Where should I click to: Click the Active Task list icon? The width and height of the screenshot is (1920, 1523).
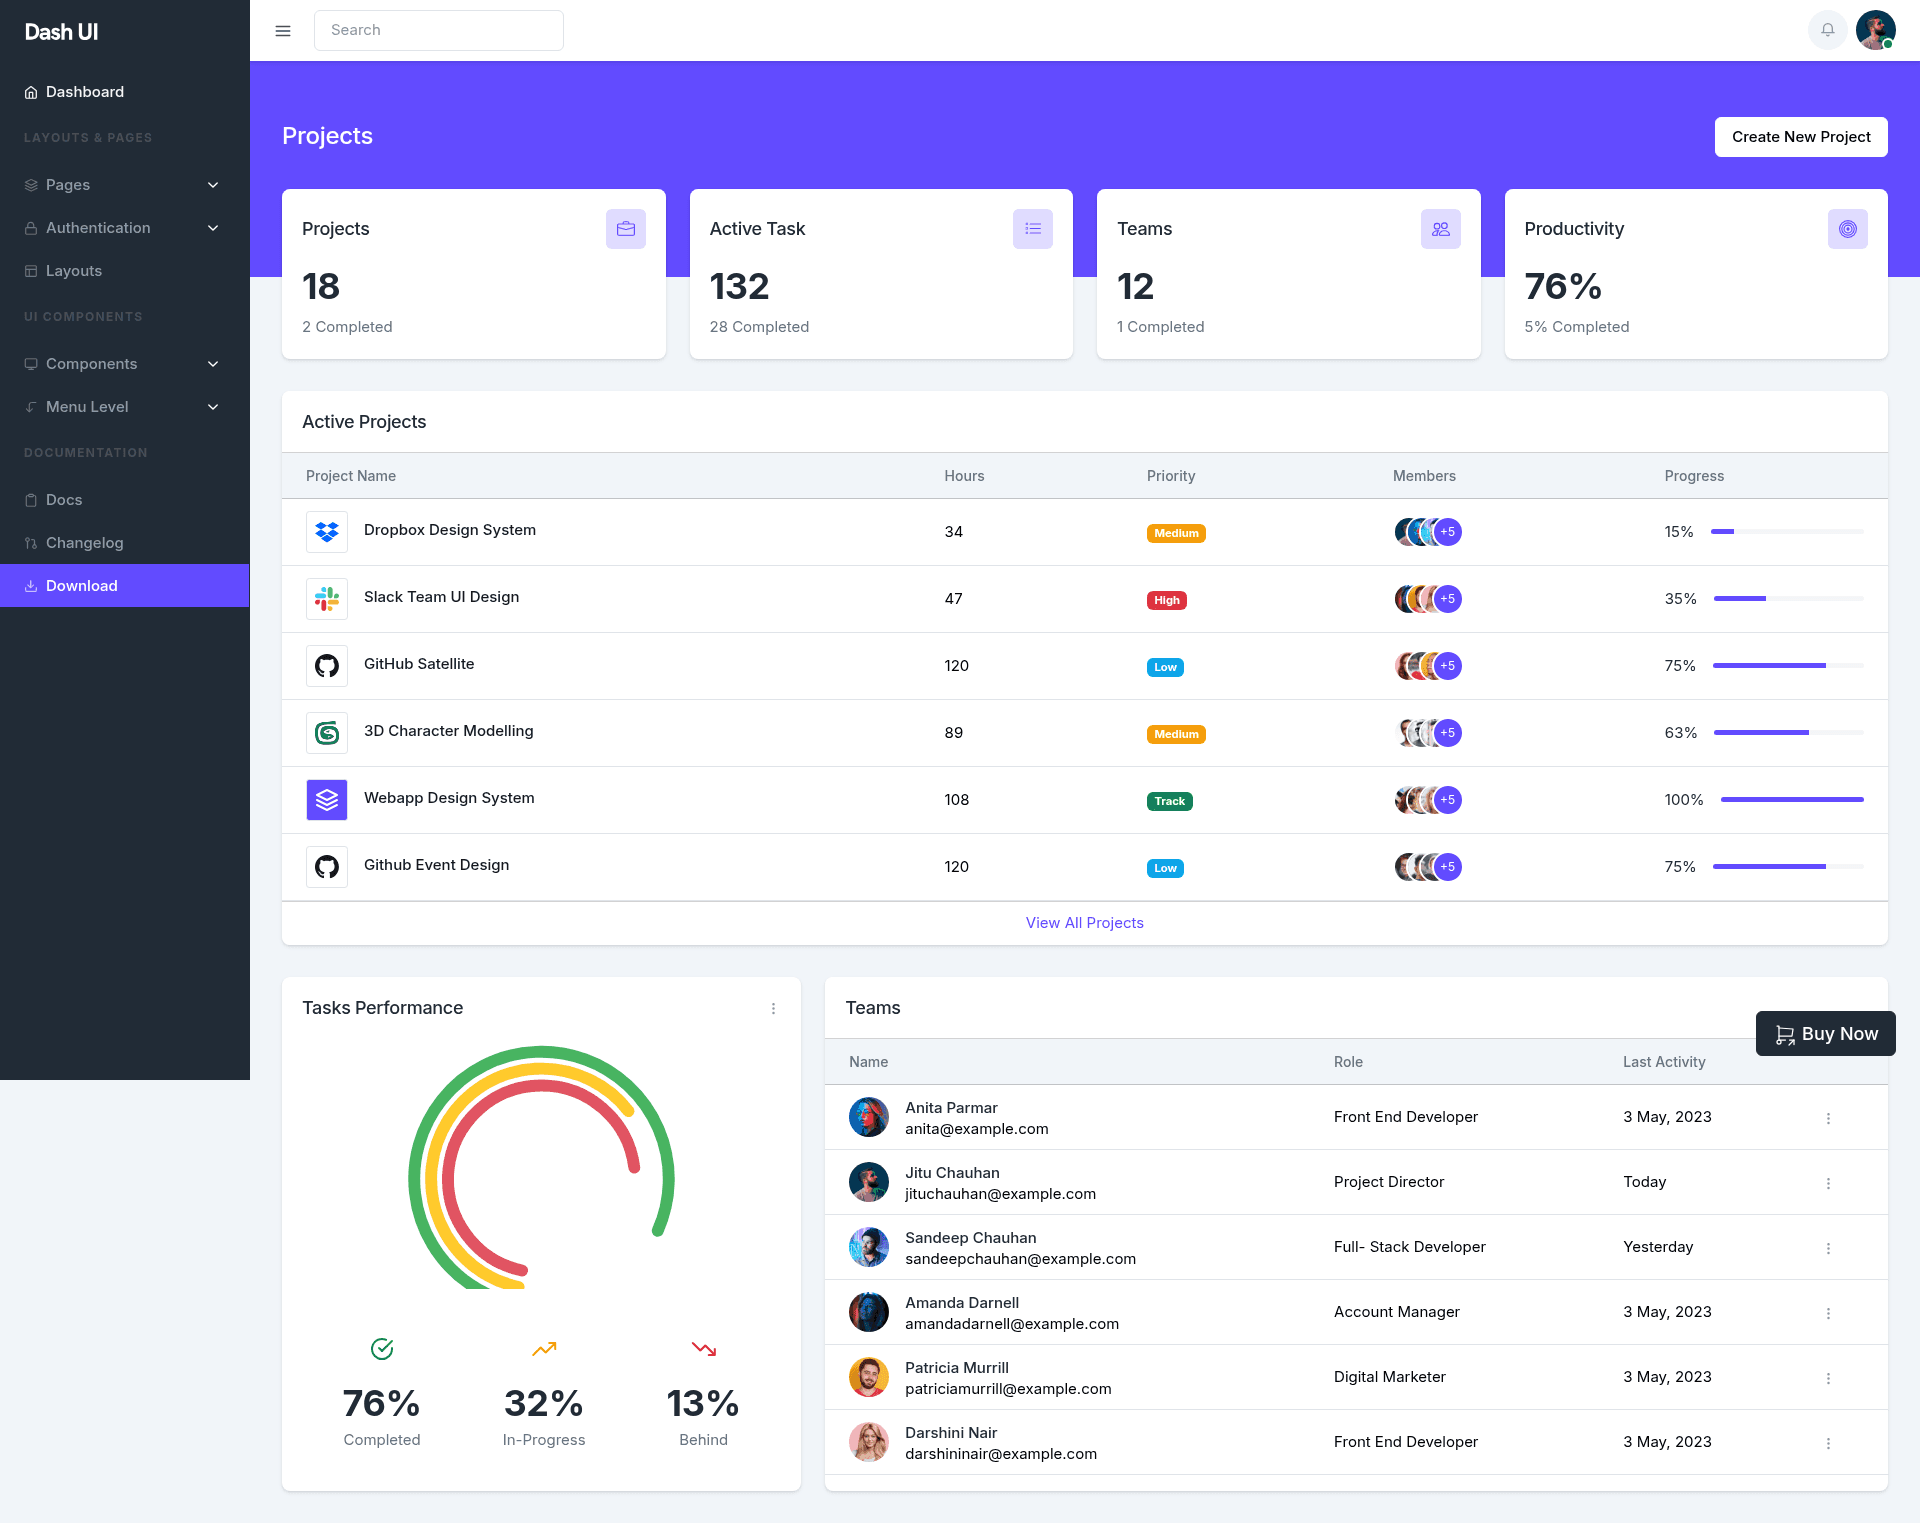(1033, 229)
